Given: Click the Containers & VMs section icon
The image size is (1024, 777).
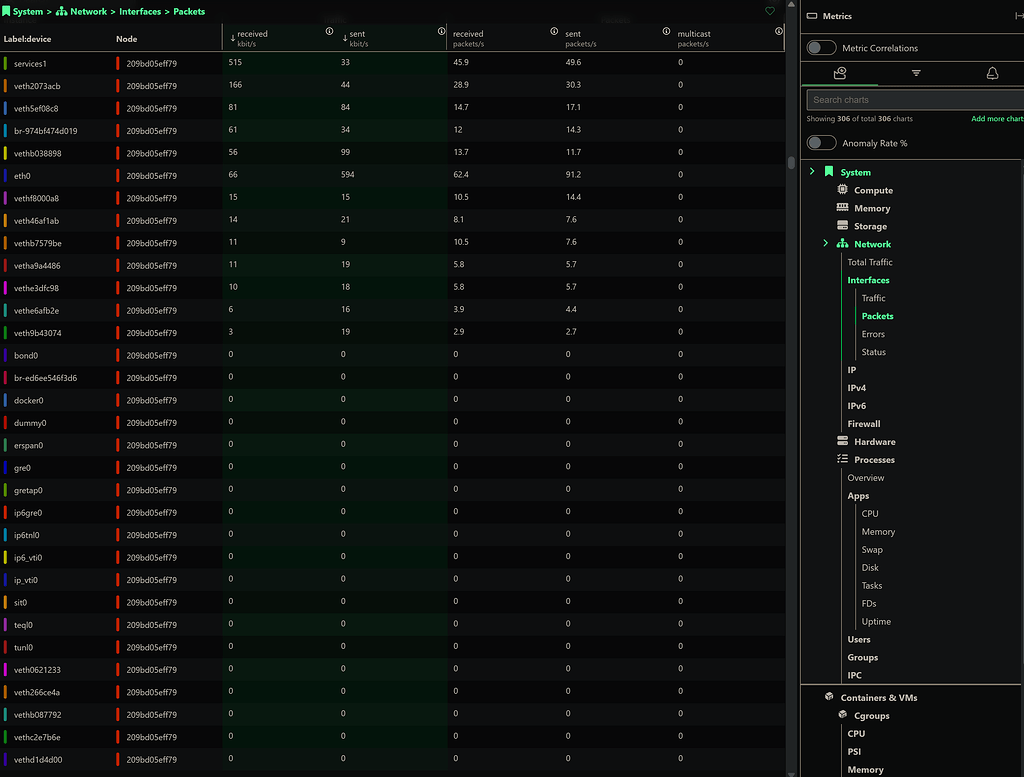Looking at the screenshot, I should coord(829,697).
